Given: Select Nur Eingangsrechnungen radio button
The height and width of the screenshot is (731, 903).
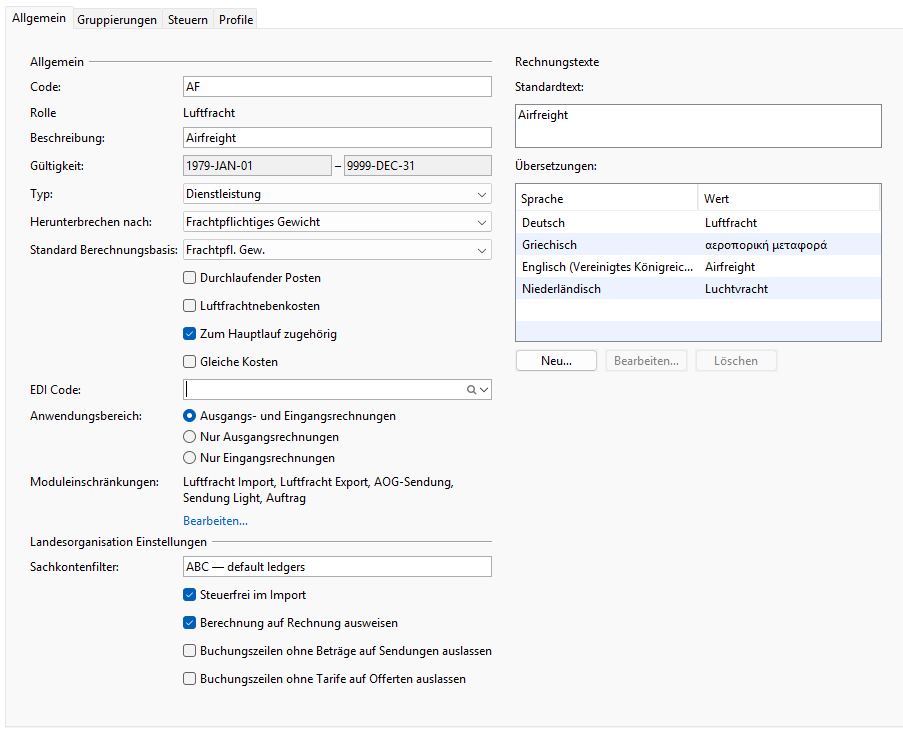Looking at the screenshot, I should coord(189,458).
